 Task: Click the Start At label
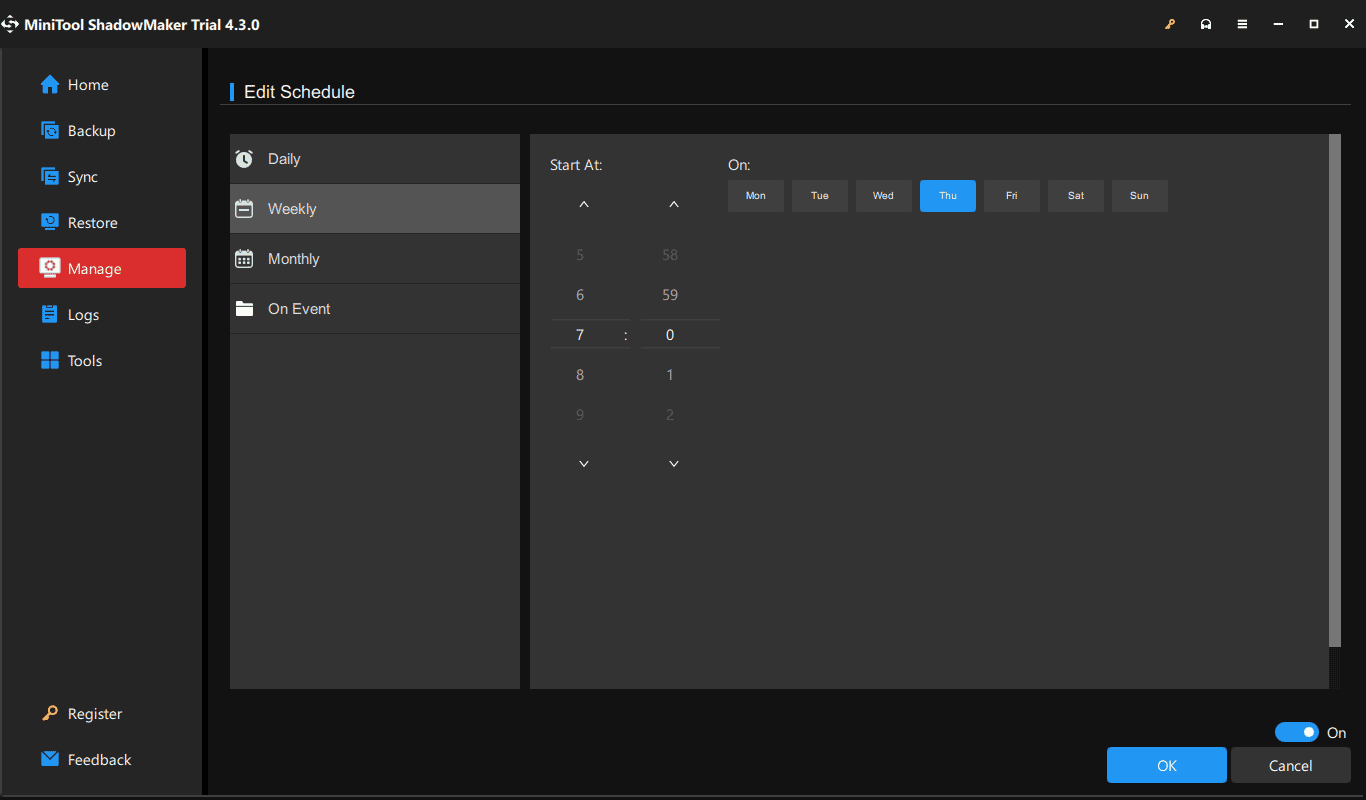pyautogui.click(x=576, y=165)
